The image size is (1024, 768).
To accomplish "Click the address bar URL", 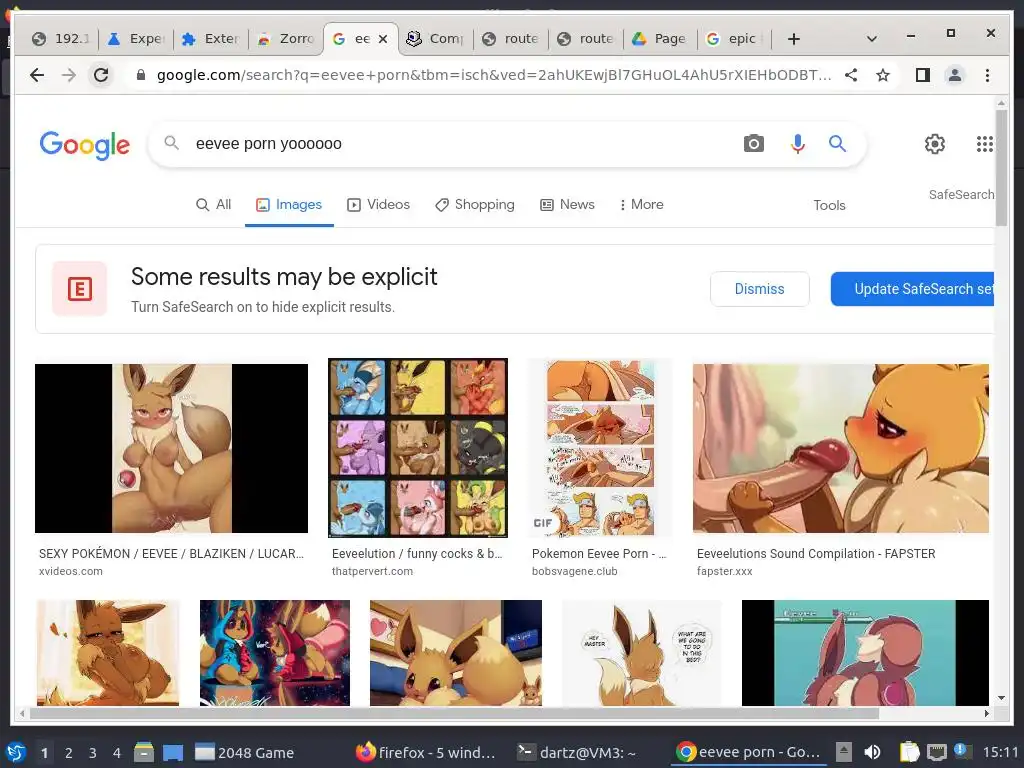I will point(494,75).
